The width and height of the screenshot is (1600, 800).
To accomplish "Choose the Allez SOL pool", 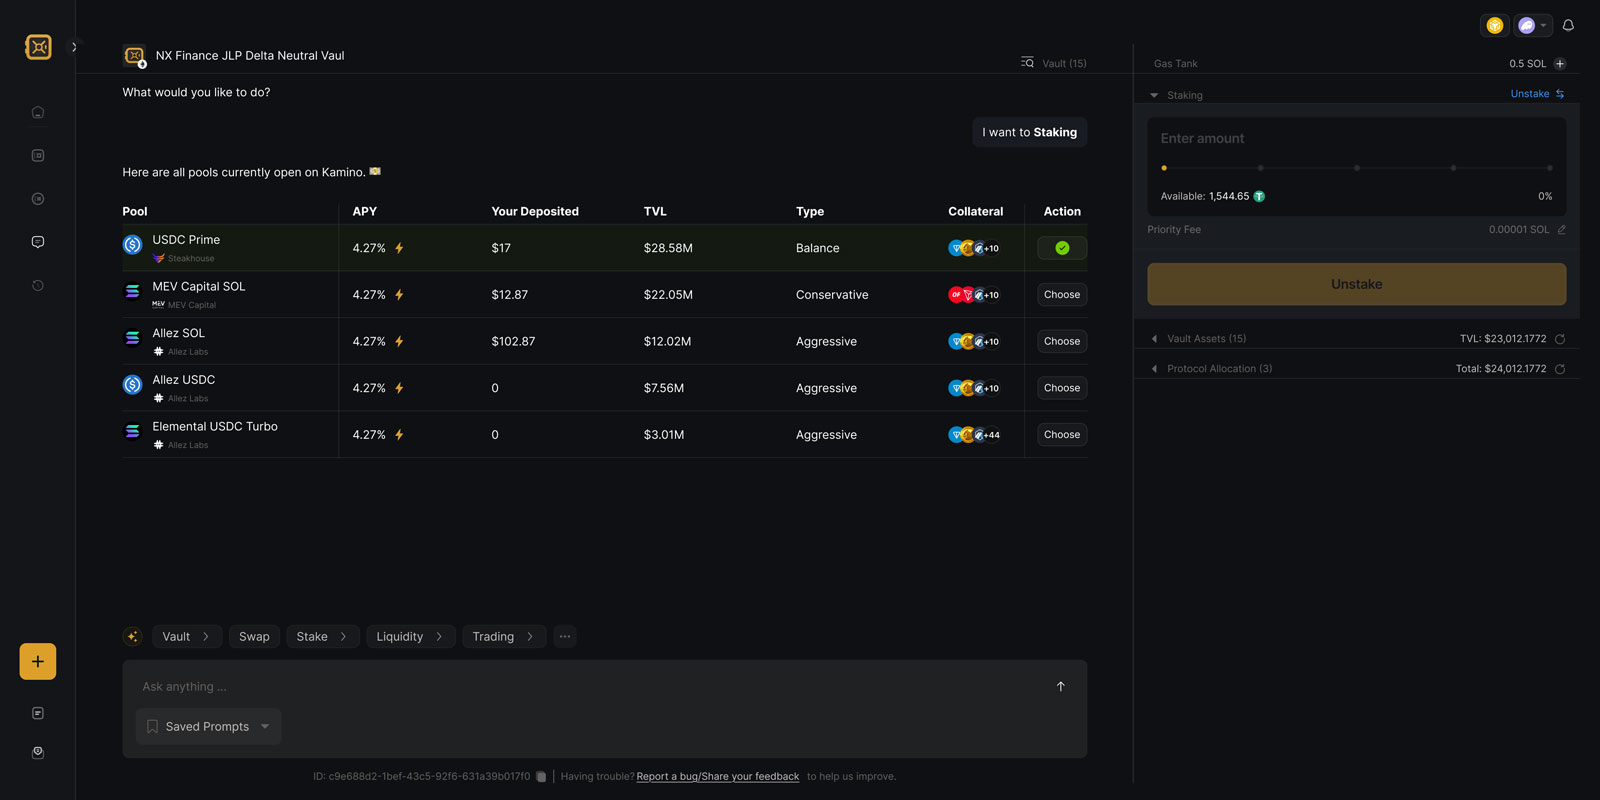I will [1062, 342].
